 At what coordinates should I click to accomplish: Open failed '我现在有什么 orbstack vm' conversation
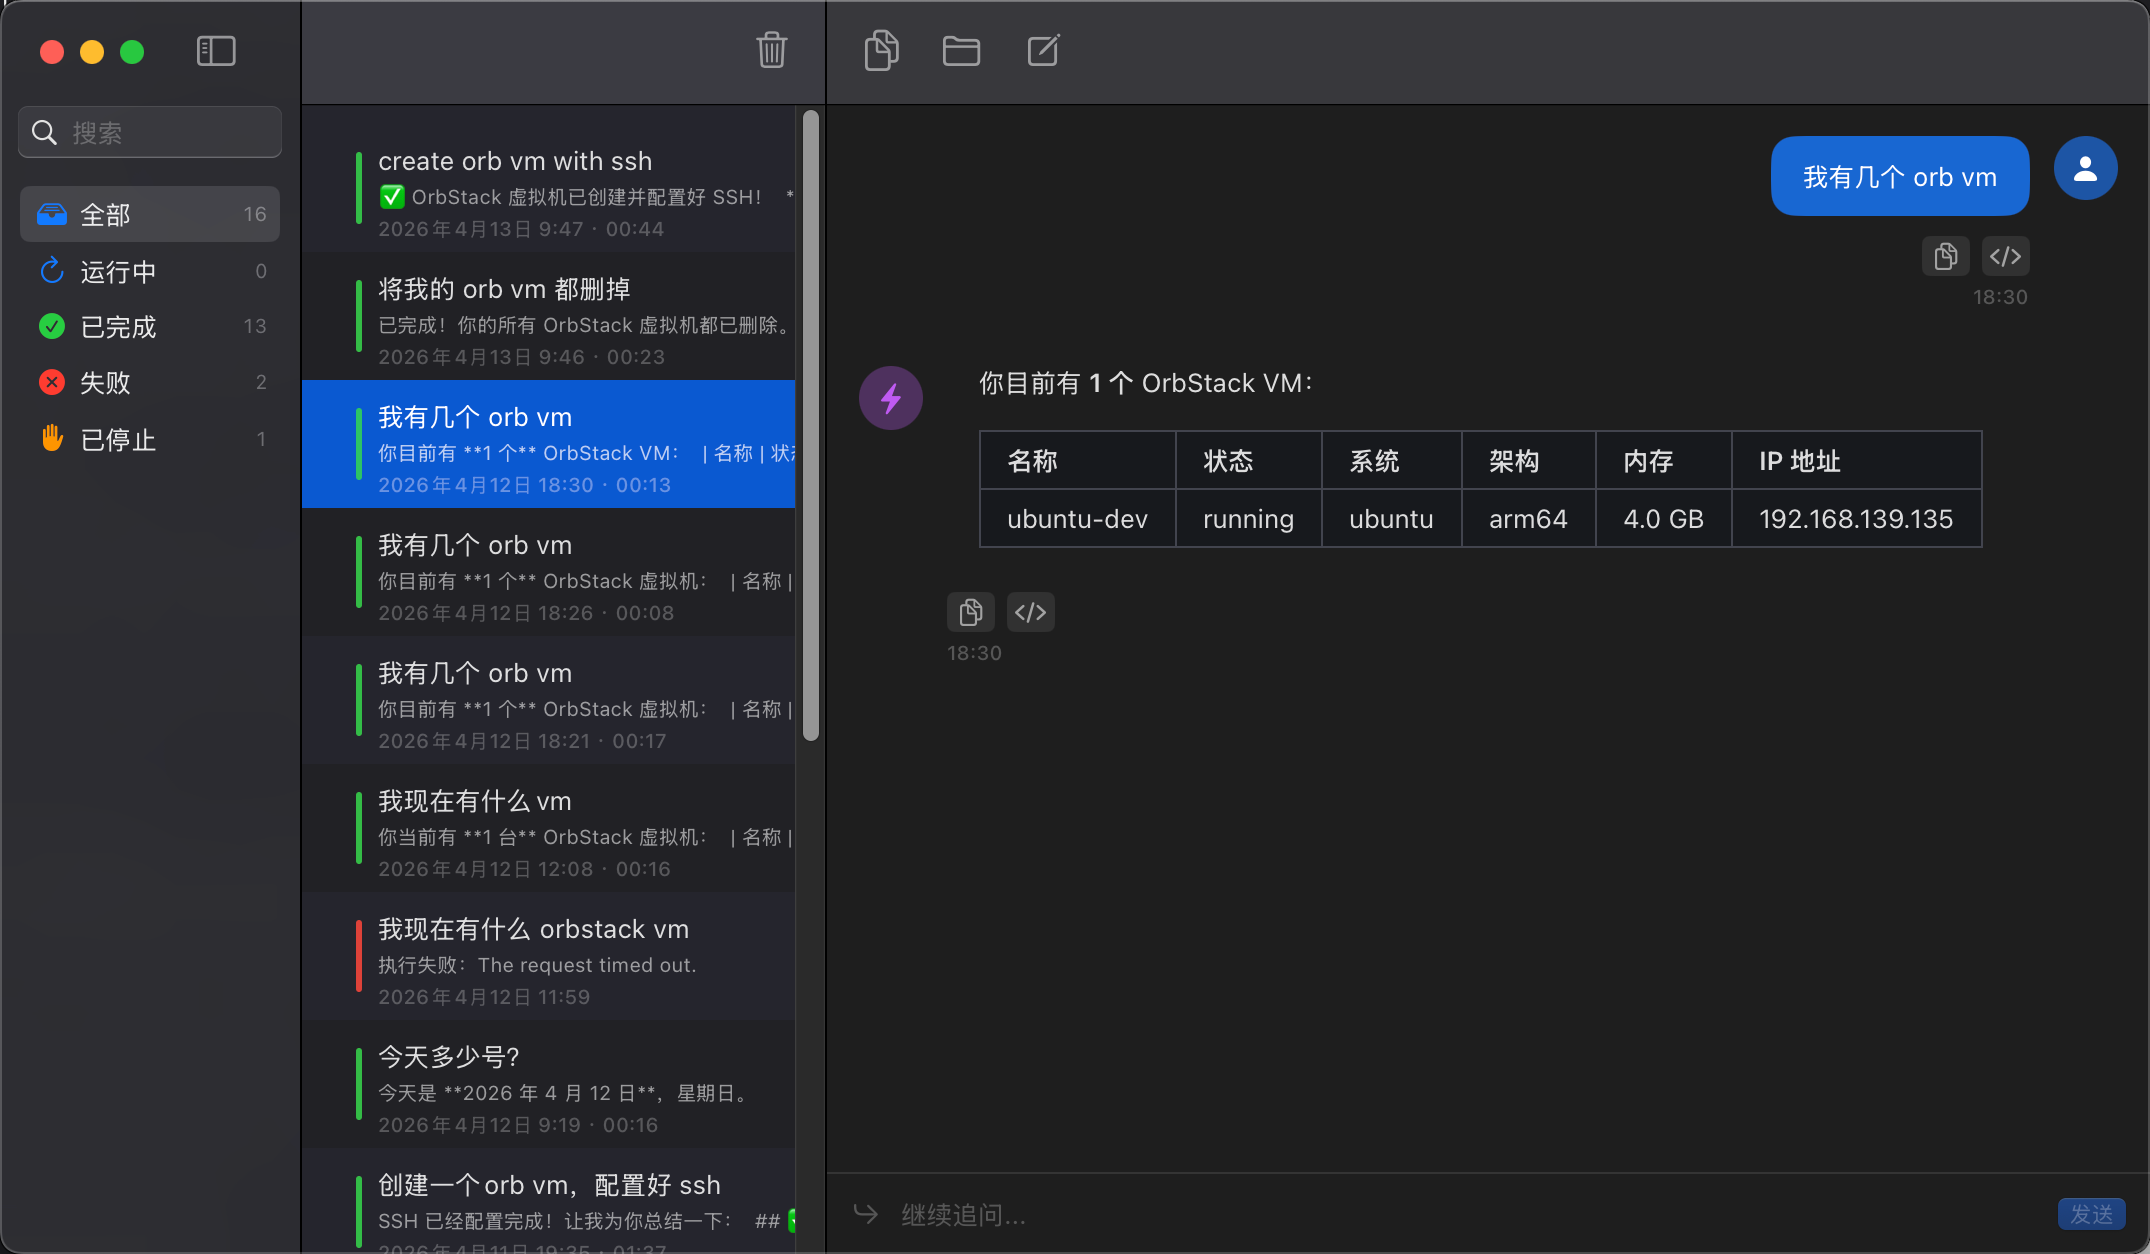point(549,956)
